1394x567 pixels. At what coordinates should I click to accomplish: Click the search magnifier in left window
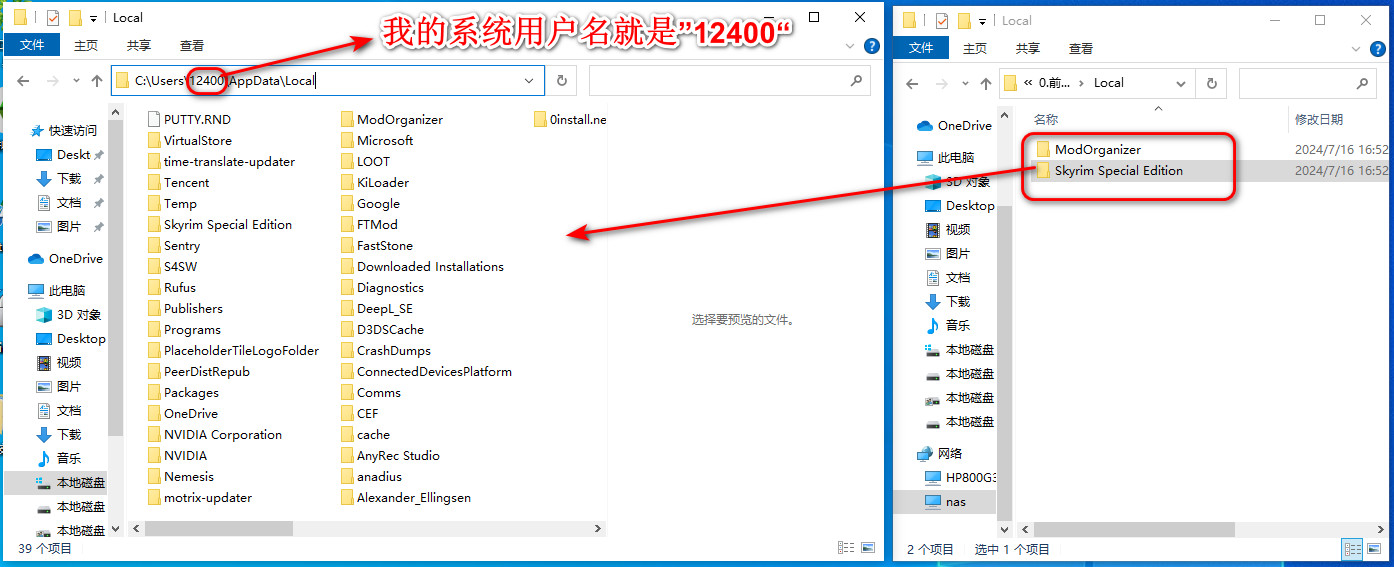pyautogui.click(x=857, y=81)
